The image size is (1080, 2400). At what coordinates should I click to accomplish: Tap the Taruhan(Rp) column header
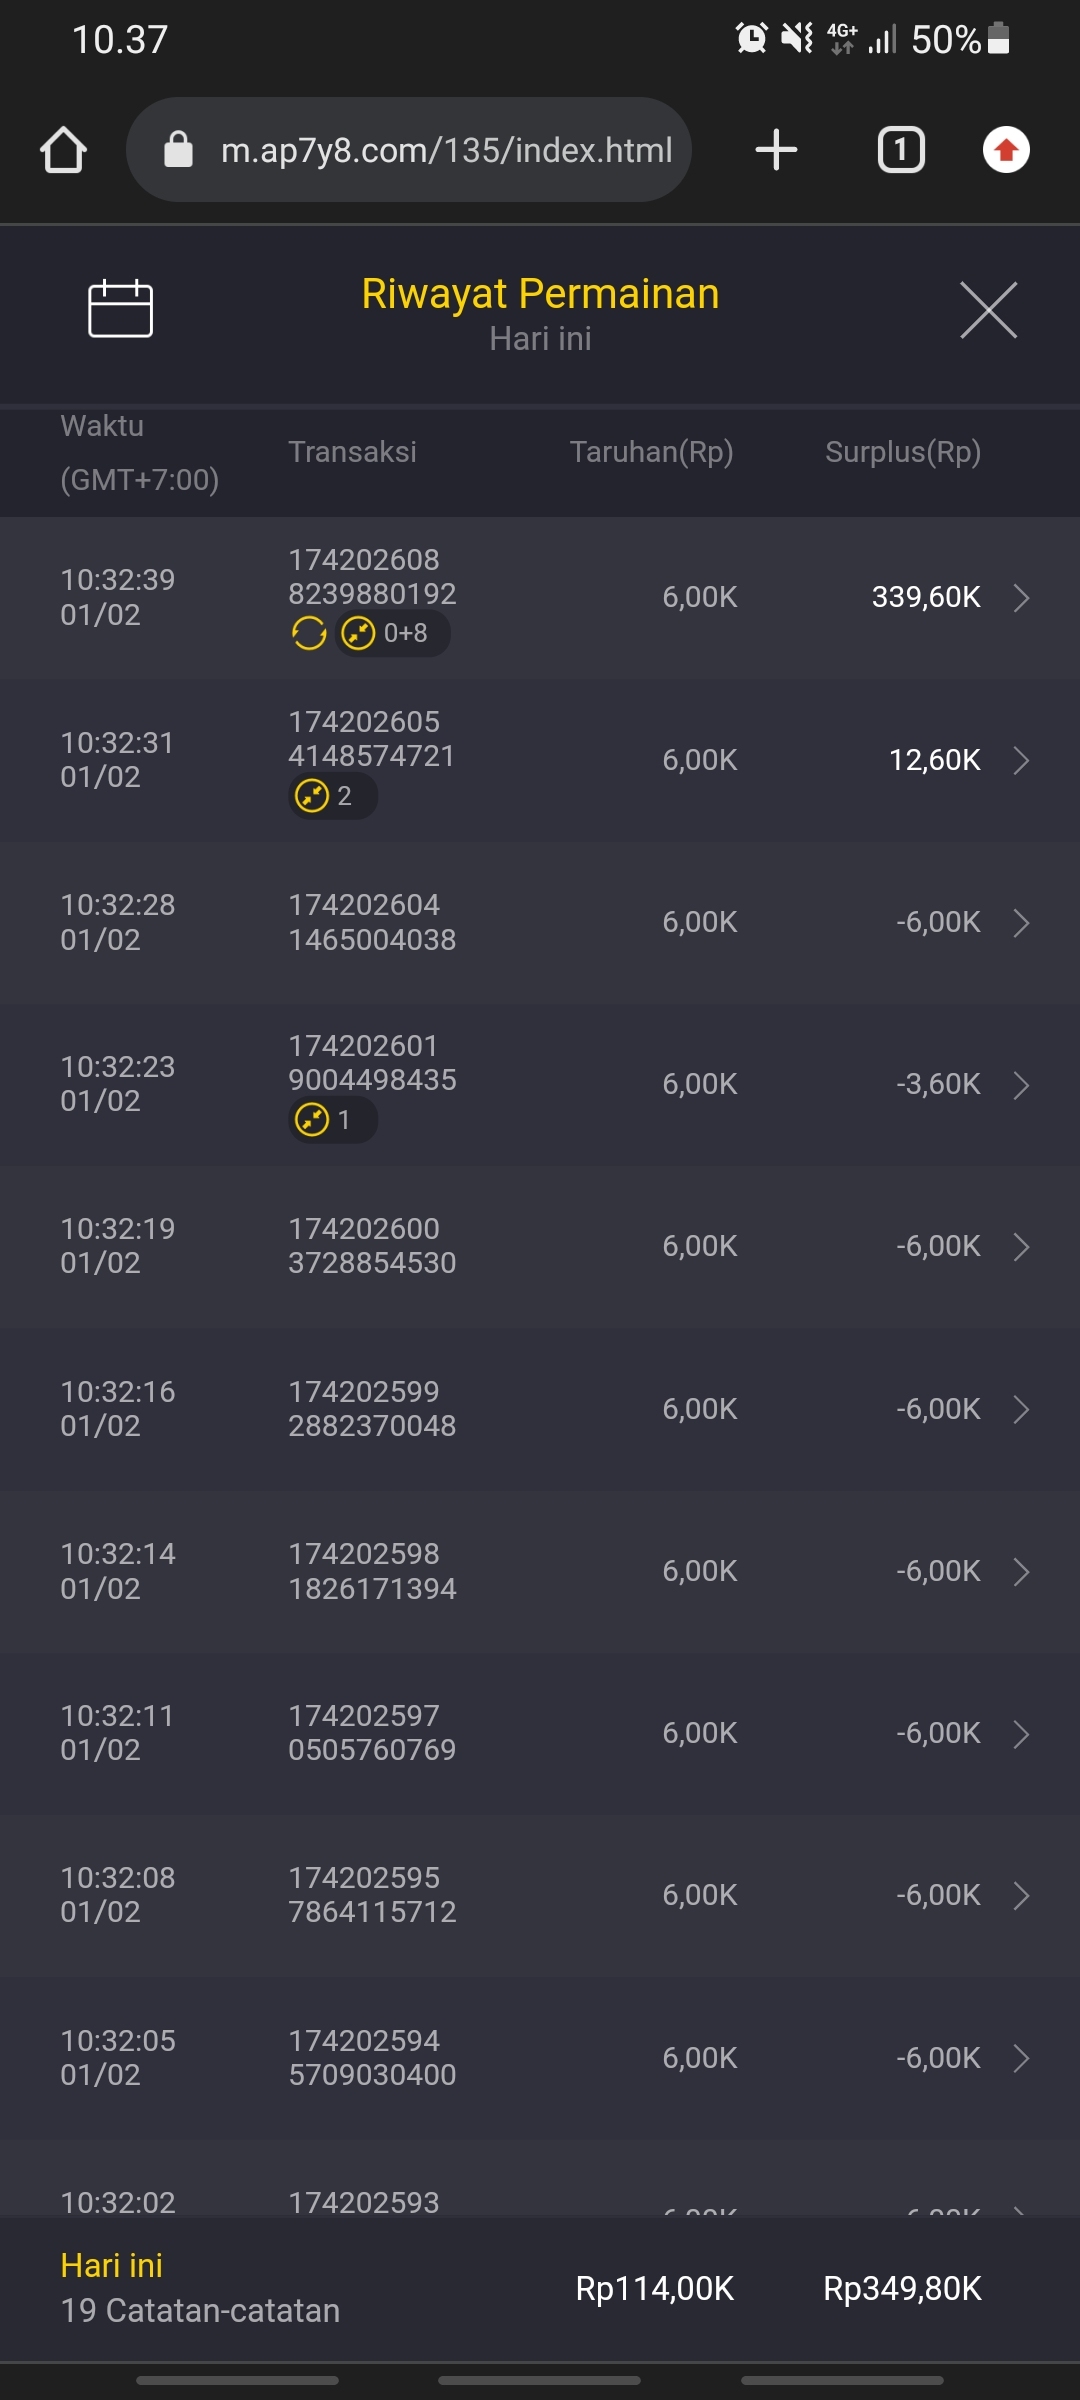651,452
